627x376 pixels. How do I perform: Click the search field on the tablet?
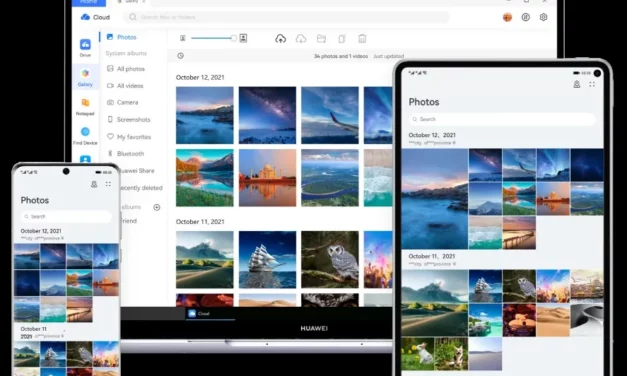[x=502, y=119]
